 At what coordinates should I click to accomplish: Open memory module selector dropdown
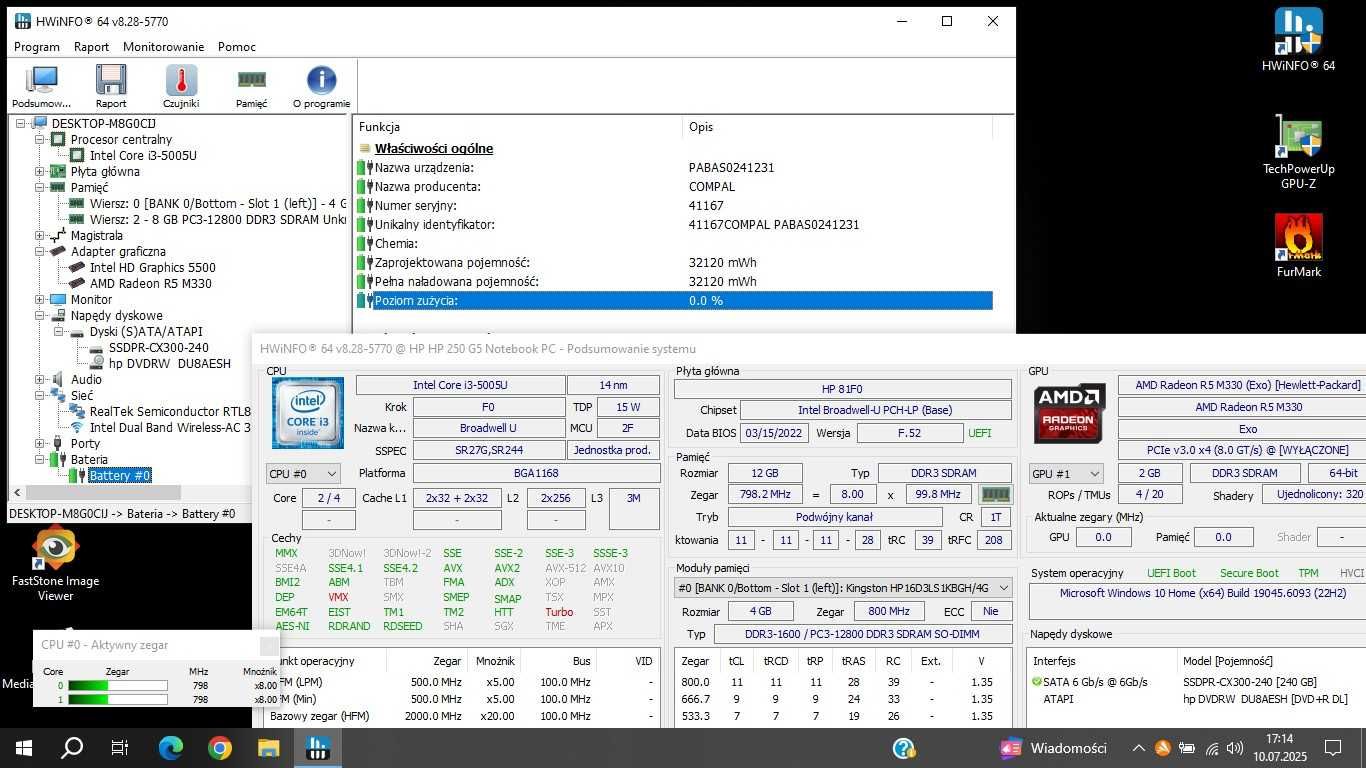[x=843, y=588]
